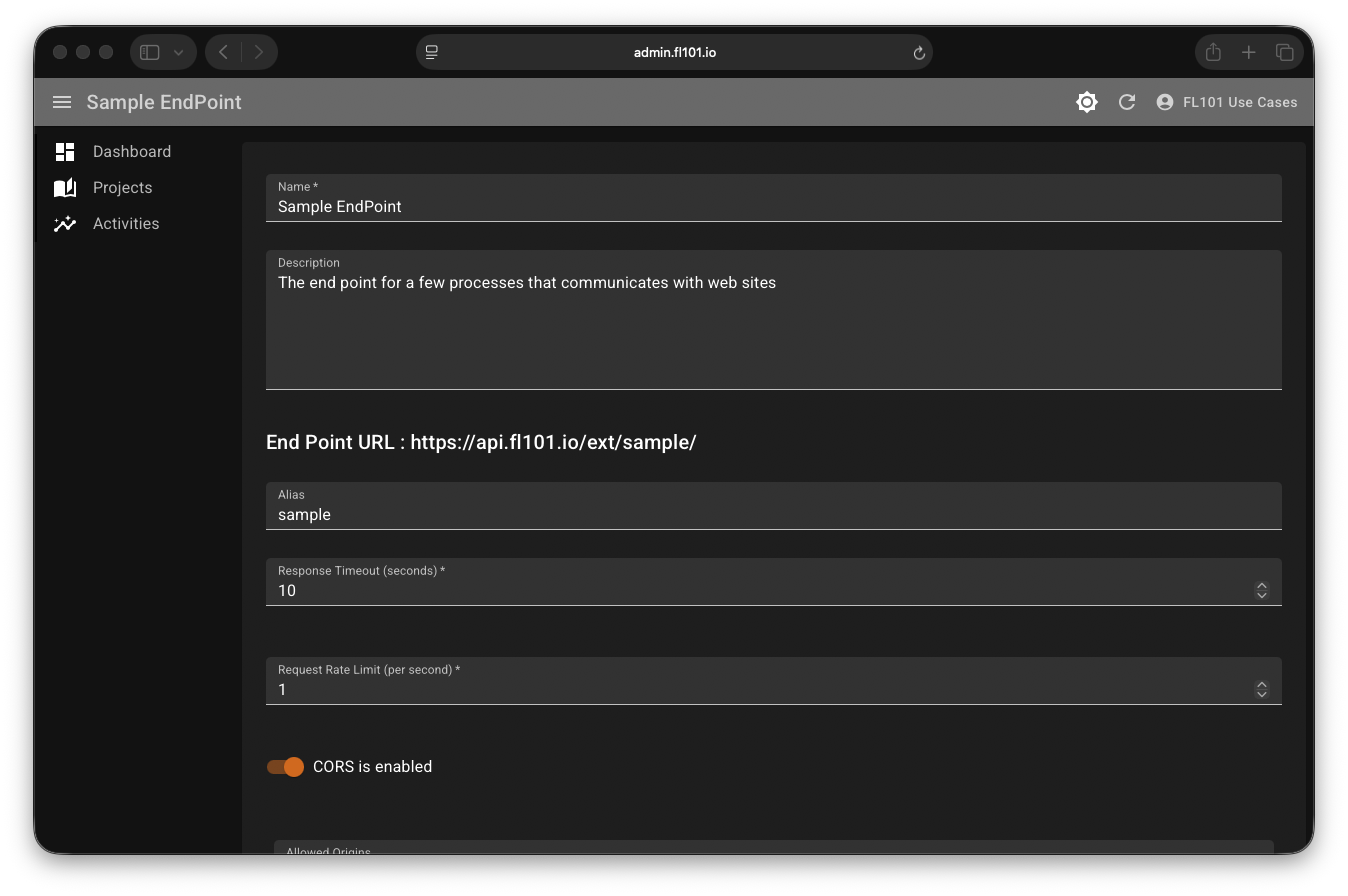
Task: Reload page using Safari's reload icon
Action: click(x=919, y=53)
